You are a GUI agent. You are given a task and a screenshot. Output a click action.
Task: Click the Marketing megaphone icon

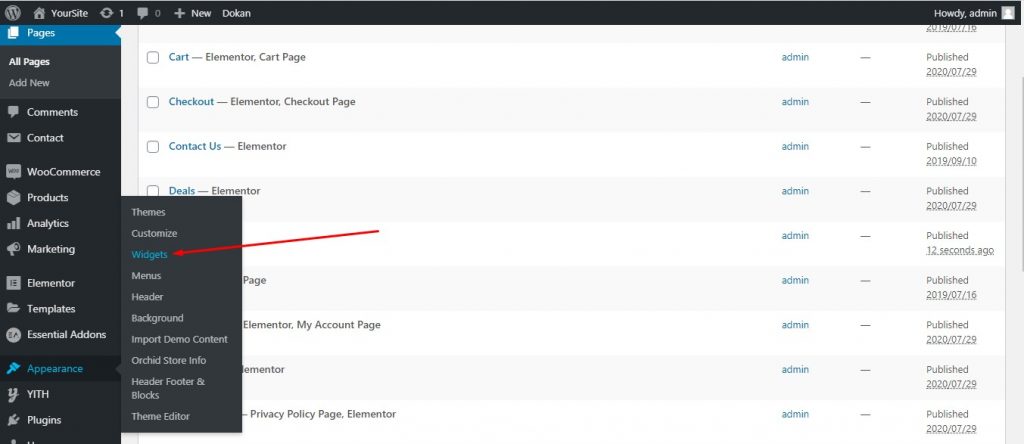tap(14, 249)
